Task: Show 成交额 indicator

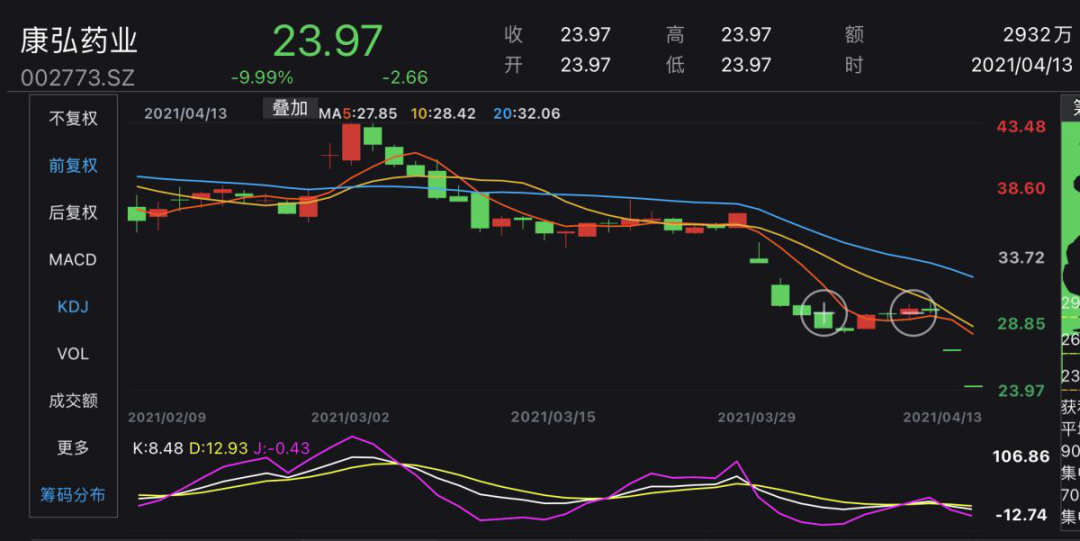Action: coord(73,400)
